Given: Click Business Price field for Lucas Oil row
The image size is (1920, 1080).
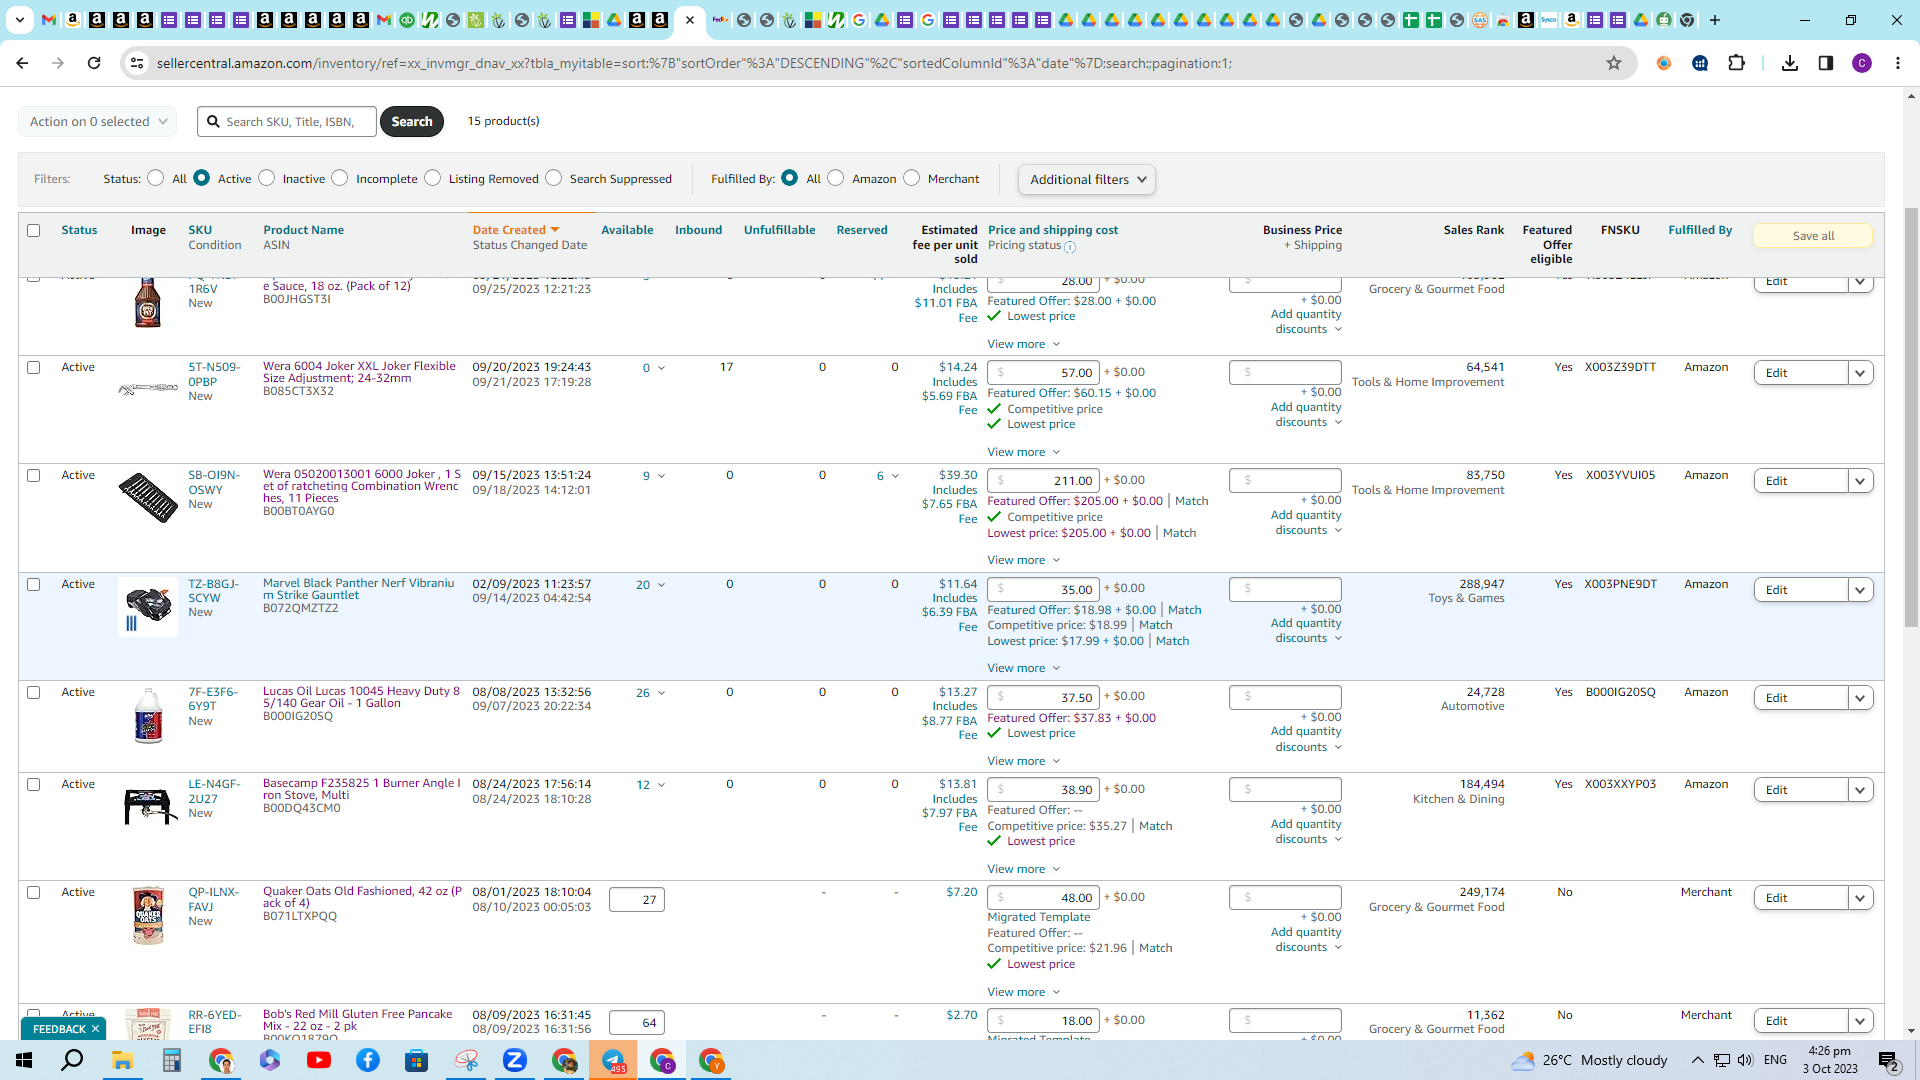Looking at the screenshot, I should [1285, 697].
